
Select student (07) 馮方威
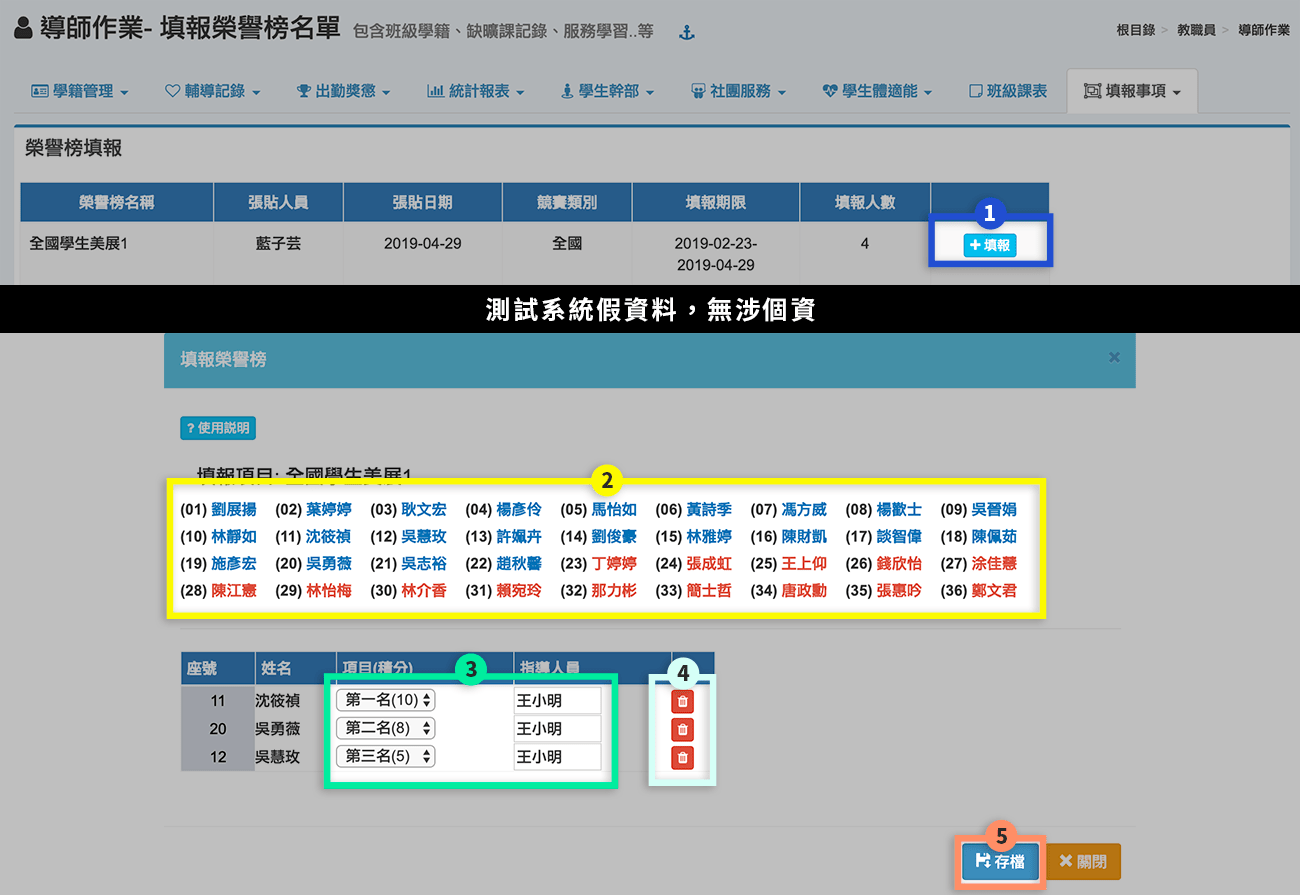pyautogui.click(x=804, y=509)
